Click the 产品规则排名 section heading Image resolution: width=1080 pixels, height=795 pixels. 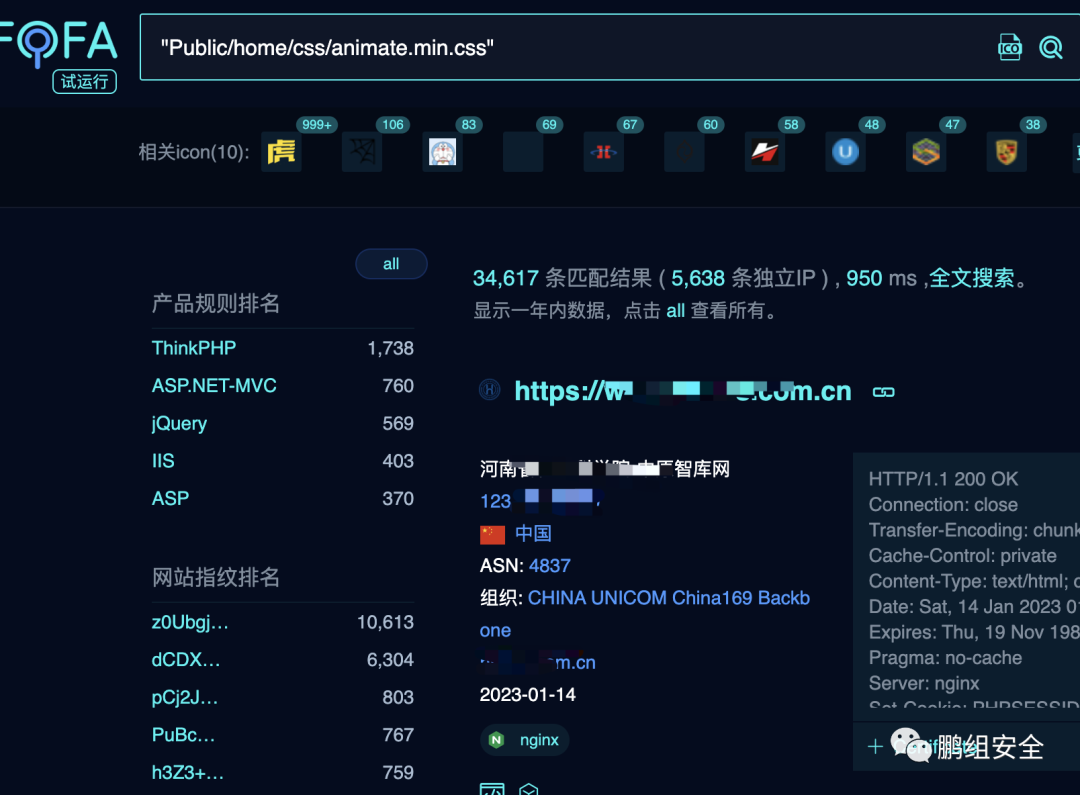[216, 303]
